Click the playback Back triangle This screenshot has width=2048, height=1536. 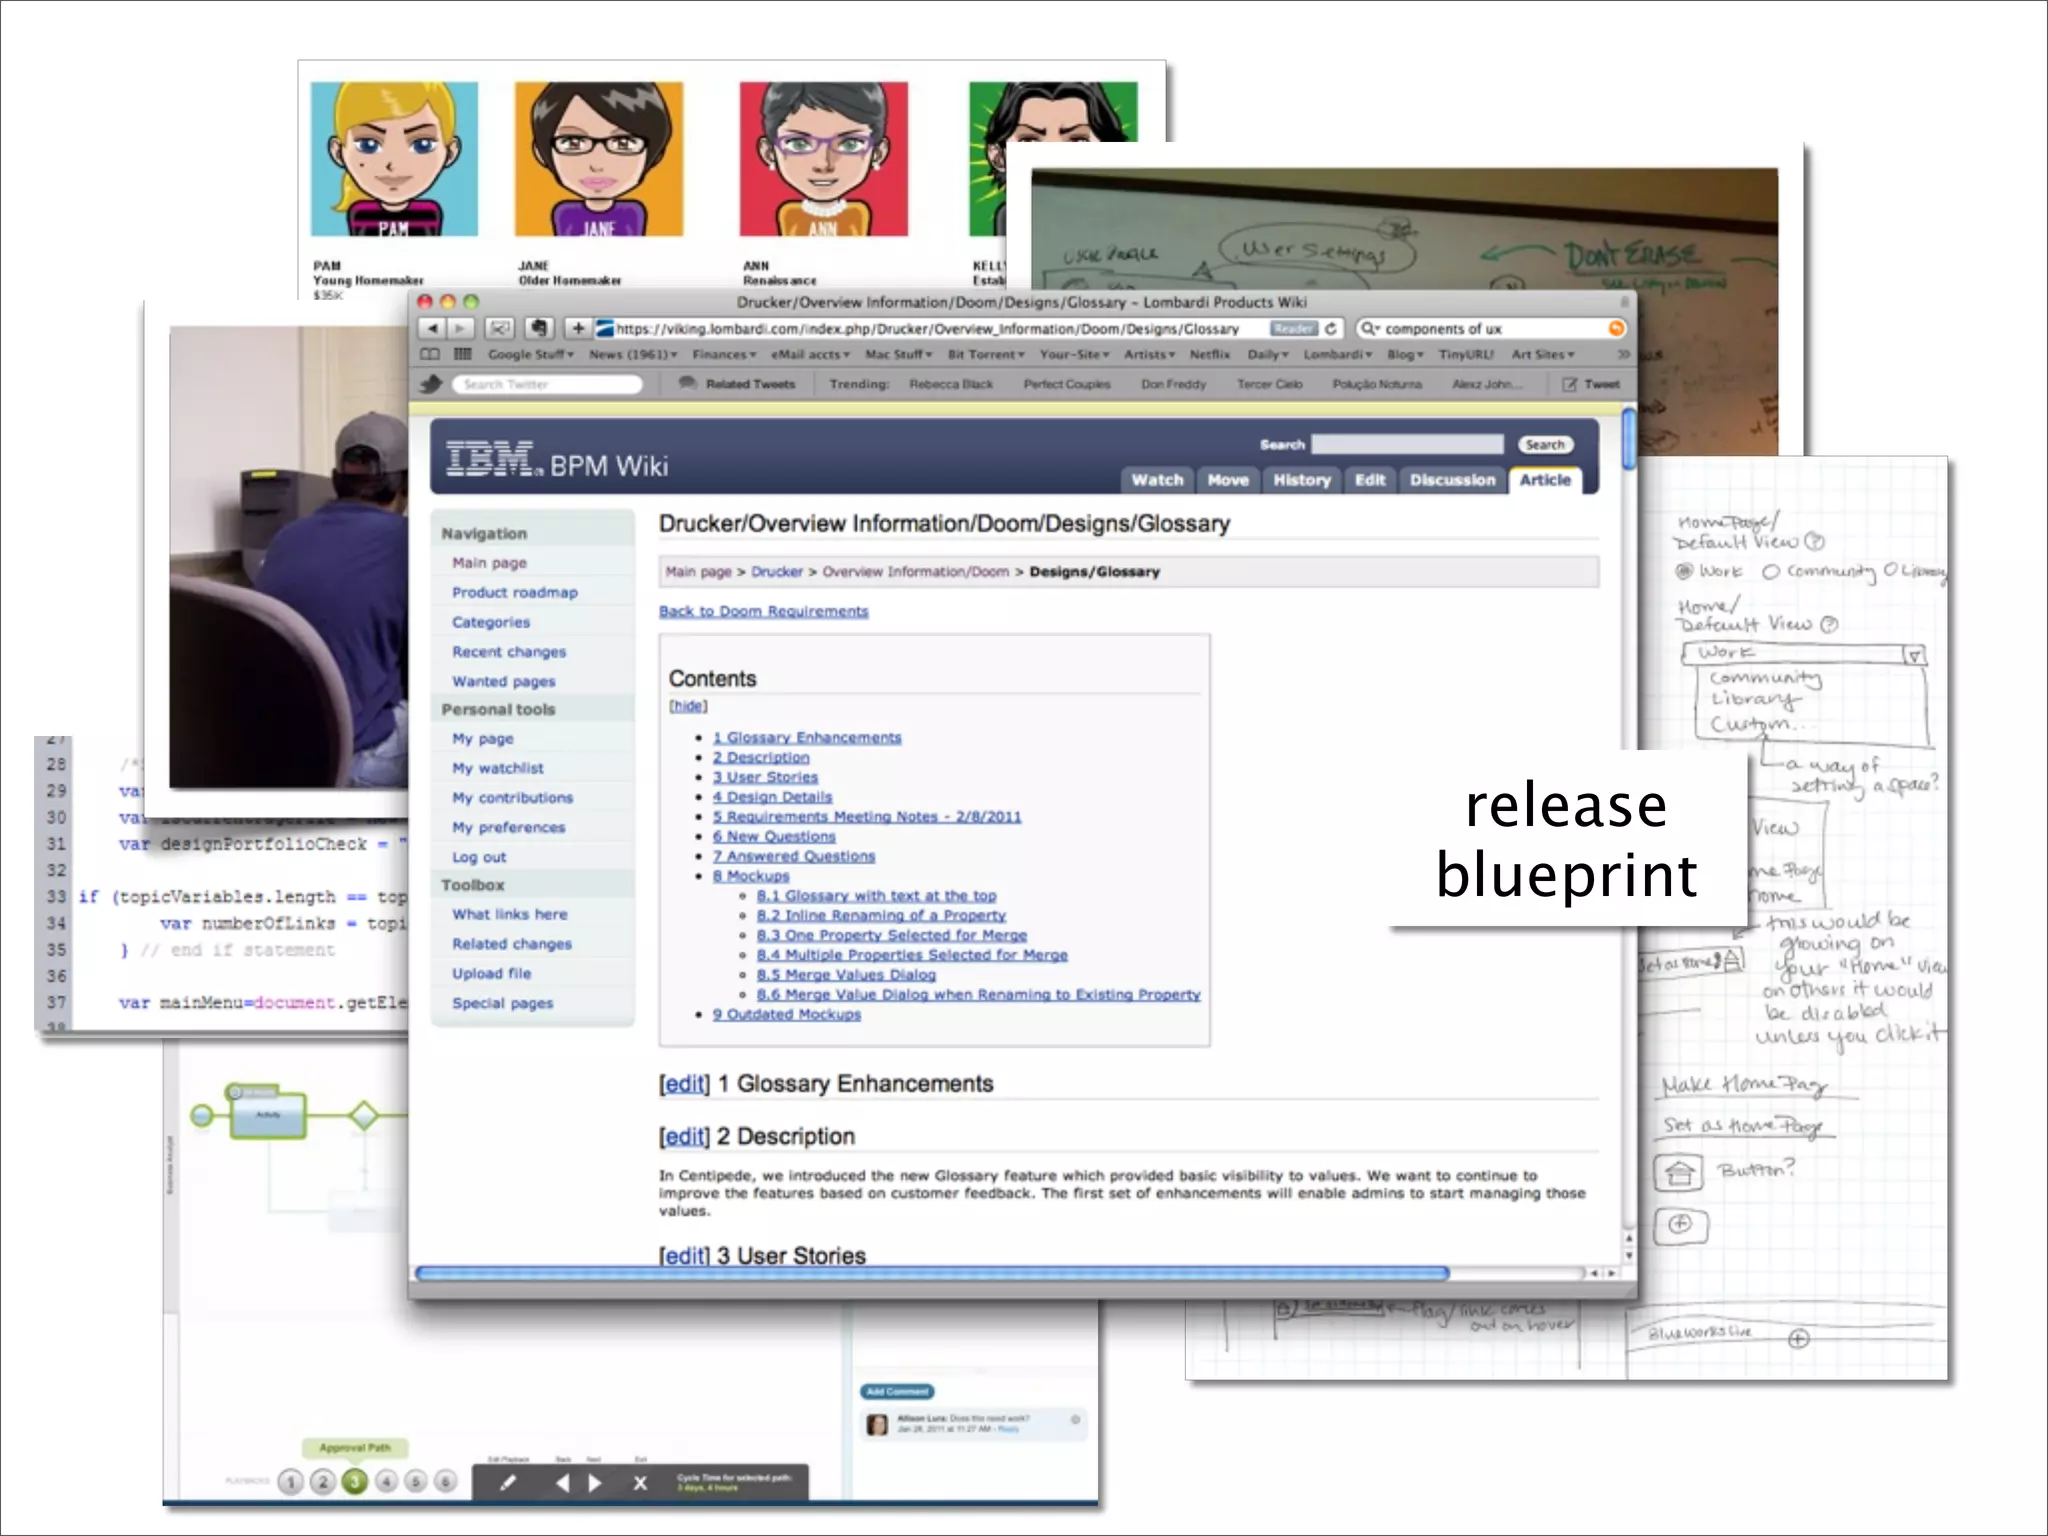563,1483
